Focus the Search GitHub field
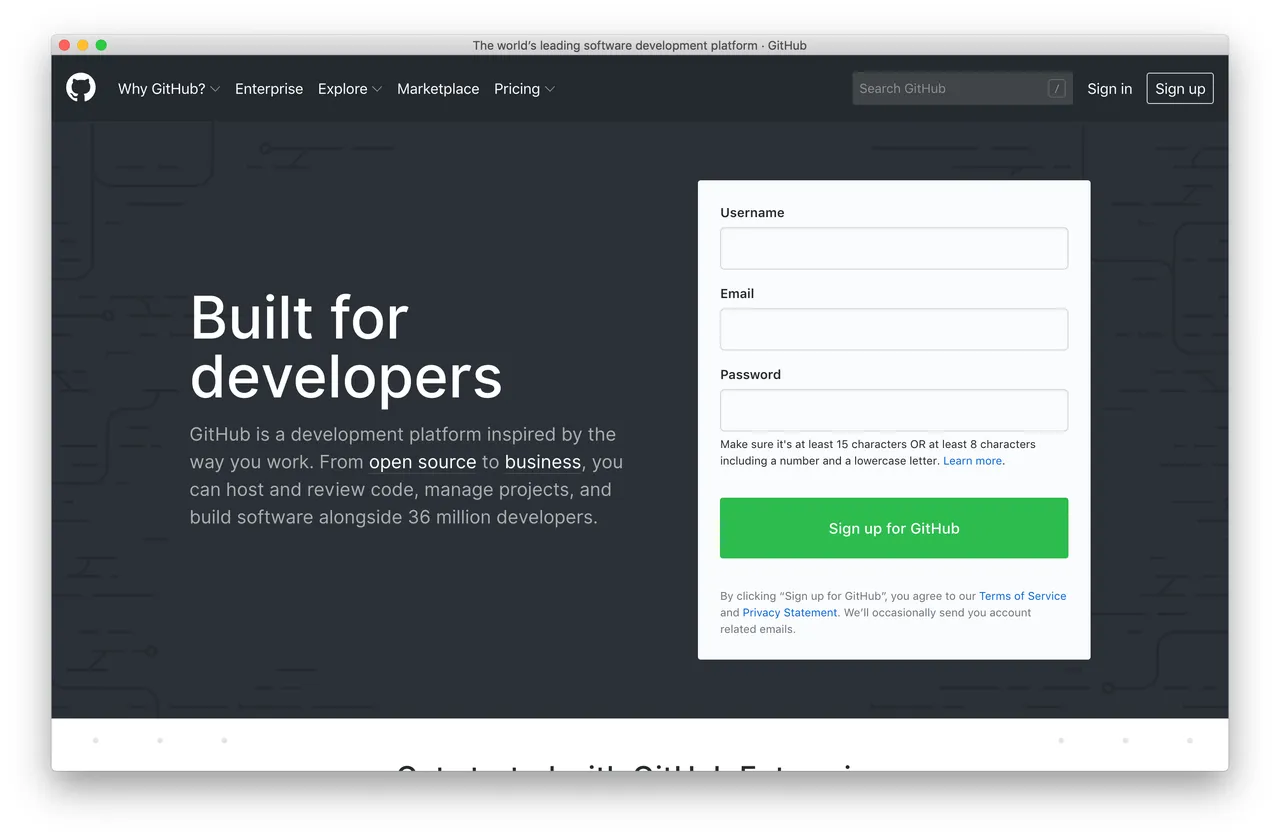 pos(962,89)
